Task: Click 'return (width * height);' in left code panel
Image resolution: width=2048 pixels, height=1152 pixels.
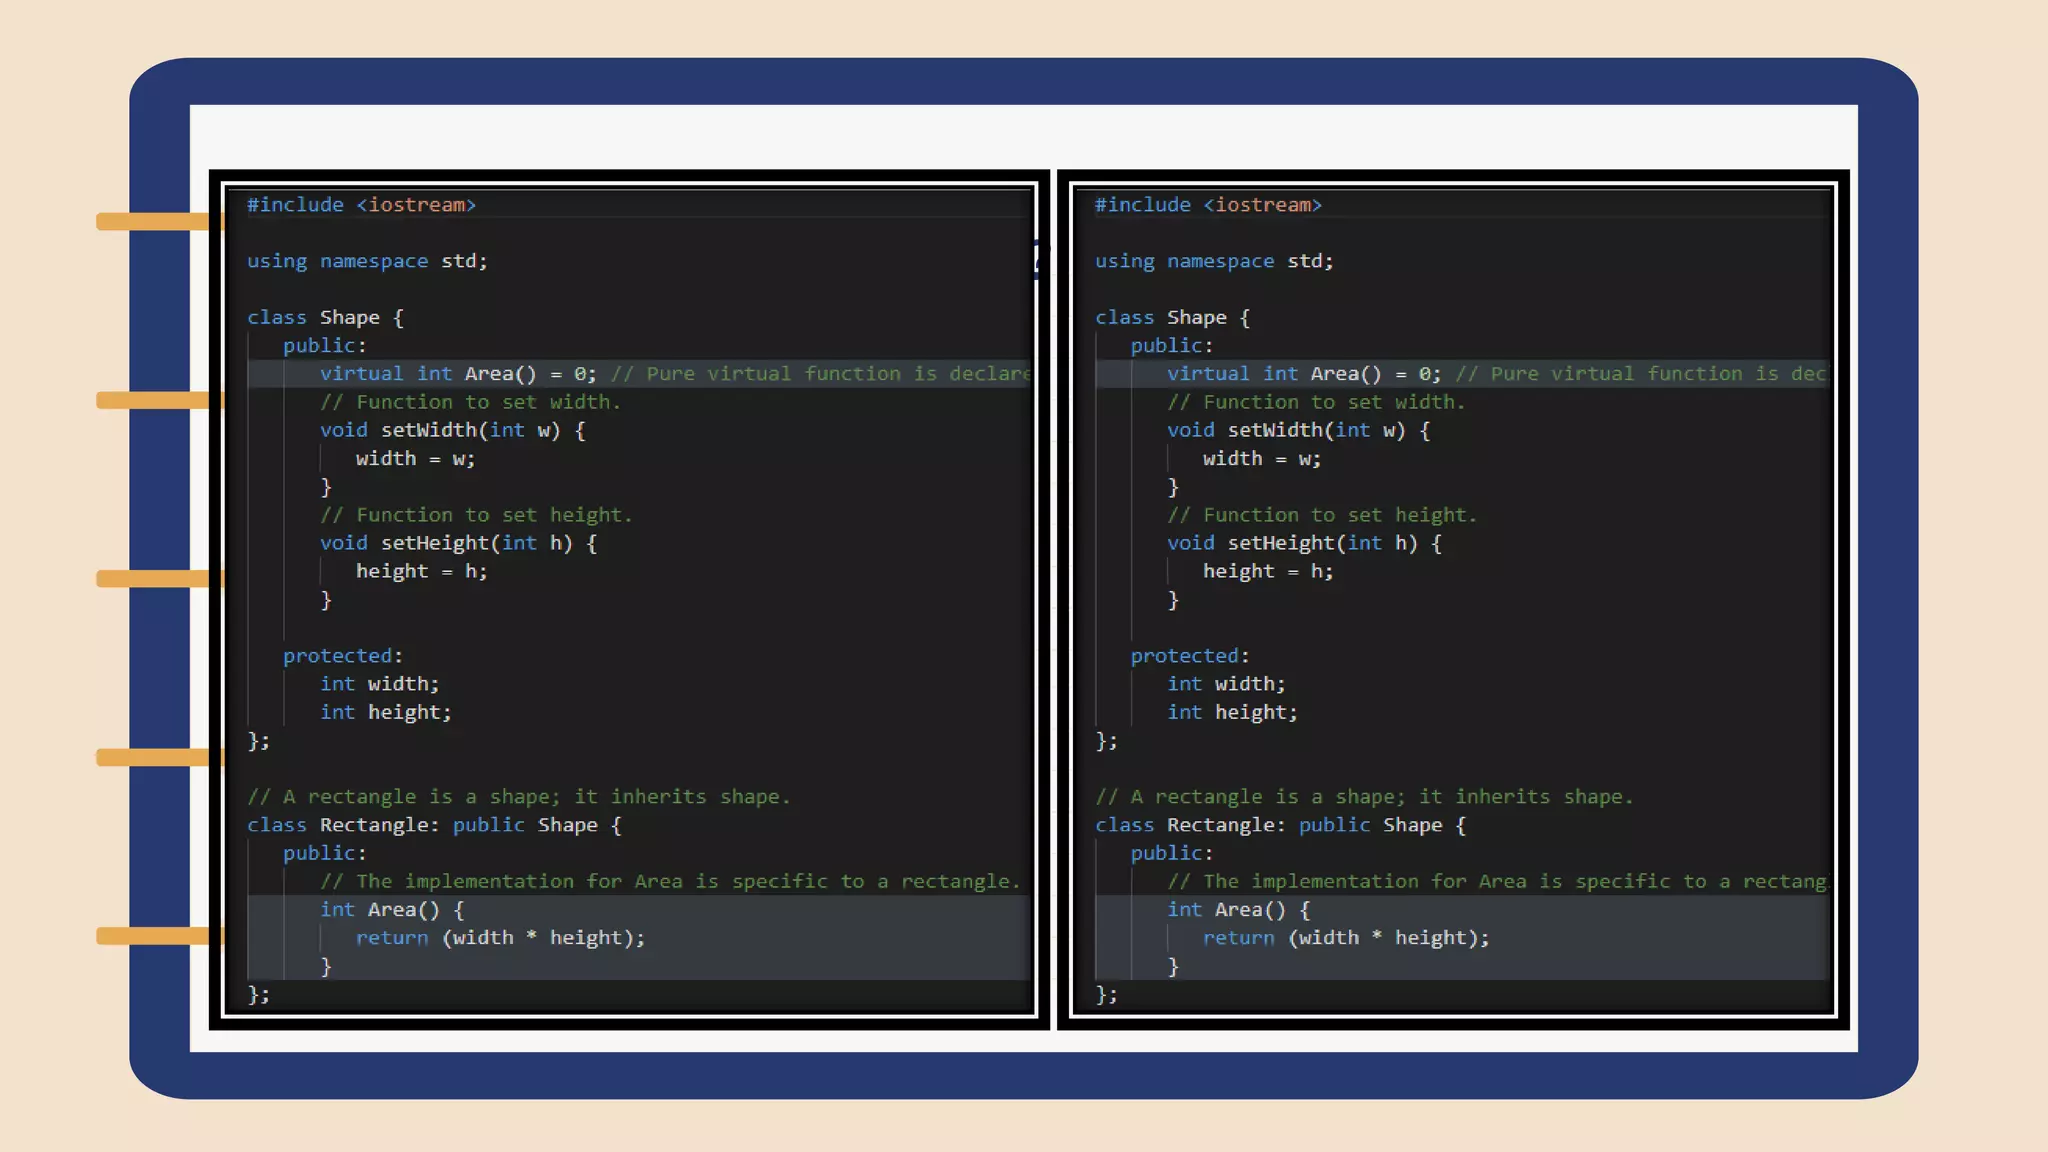Action: (500, 938)
